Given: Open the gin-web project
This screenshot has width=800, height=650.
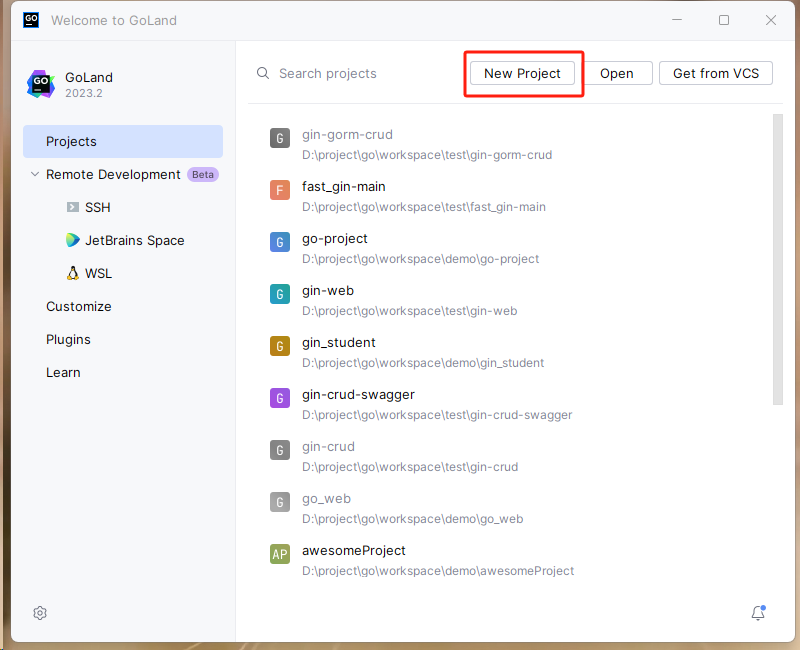Looking at the screenshot, I should [510, 301].
